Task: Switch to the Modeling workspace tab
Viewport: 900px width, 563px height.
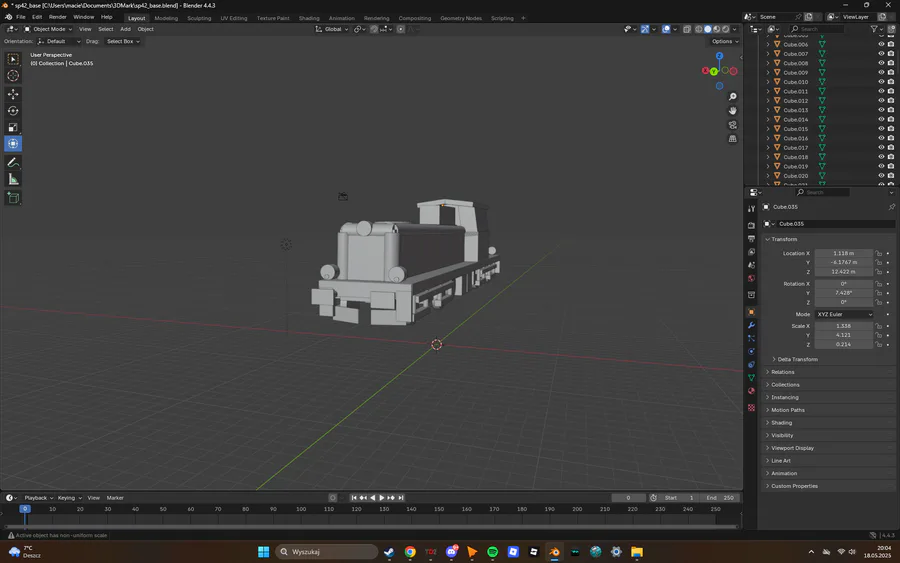Action: (x=166, y=18)
